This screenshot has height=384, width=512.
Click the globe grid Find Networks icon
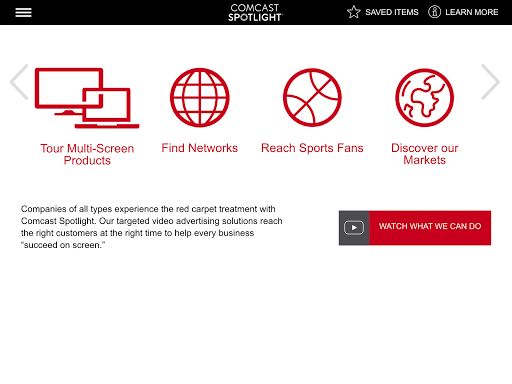point(200,98)
